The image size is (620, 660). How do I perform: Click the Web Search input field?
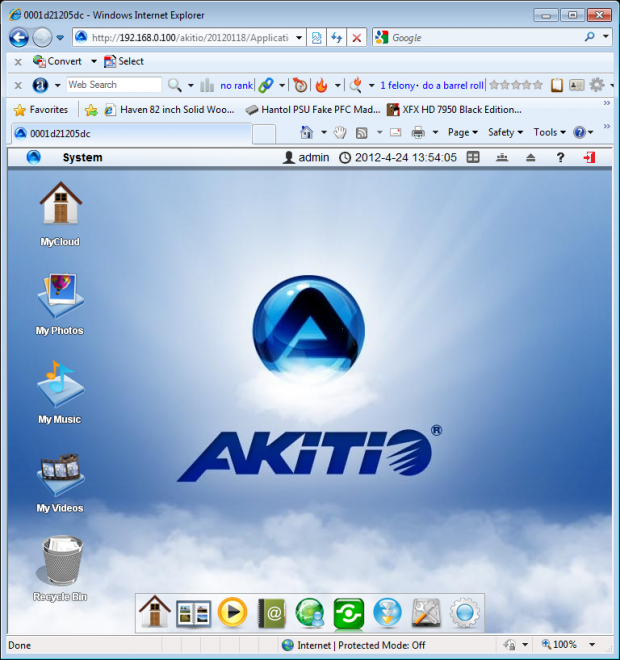(114, 85)
